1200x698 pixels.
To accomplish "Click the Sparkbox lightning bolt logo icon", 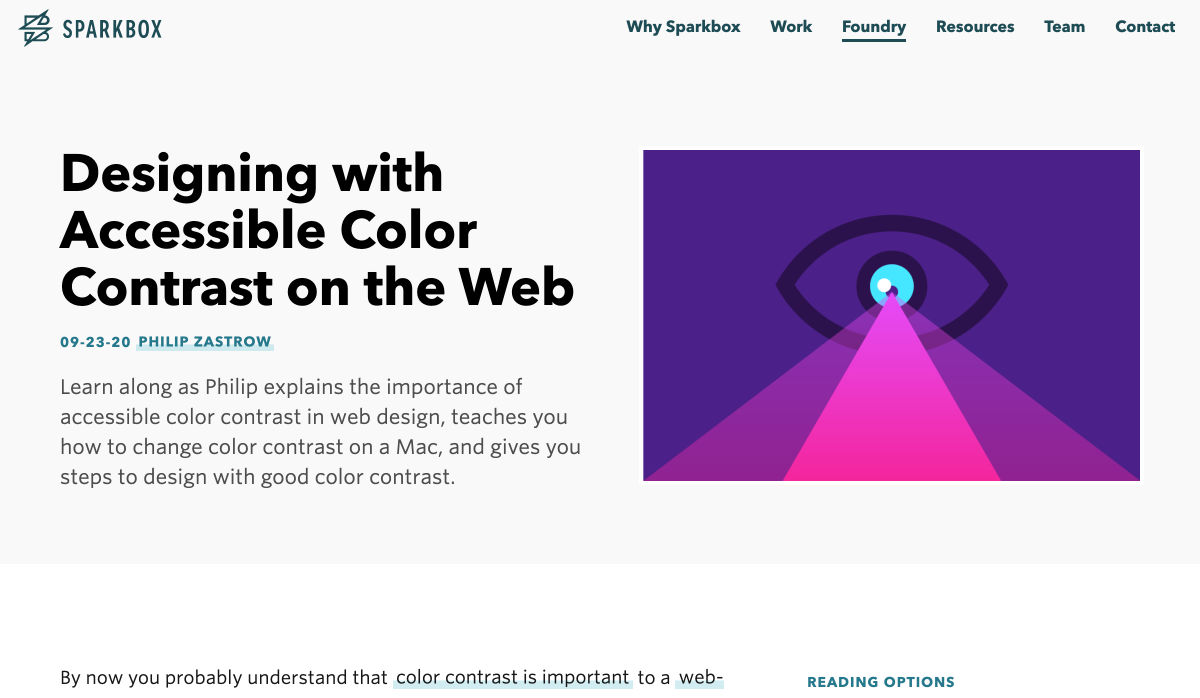I will tap(35, 28).
